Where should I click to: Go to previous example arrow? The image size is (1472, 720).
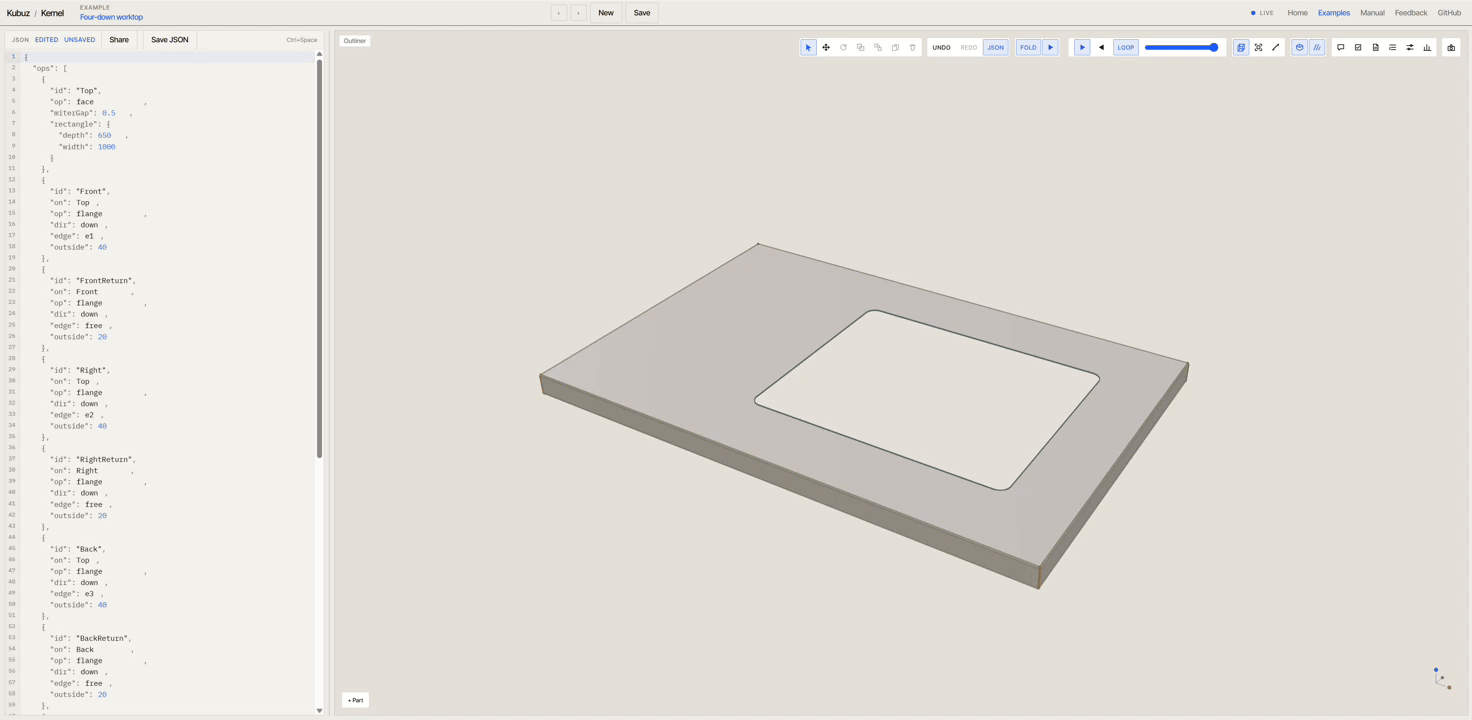pyautogui.click(x=559, y=13)
